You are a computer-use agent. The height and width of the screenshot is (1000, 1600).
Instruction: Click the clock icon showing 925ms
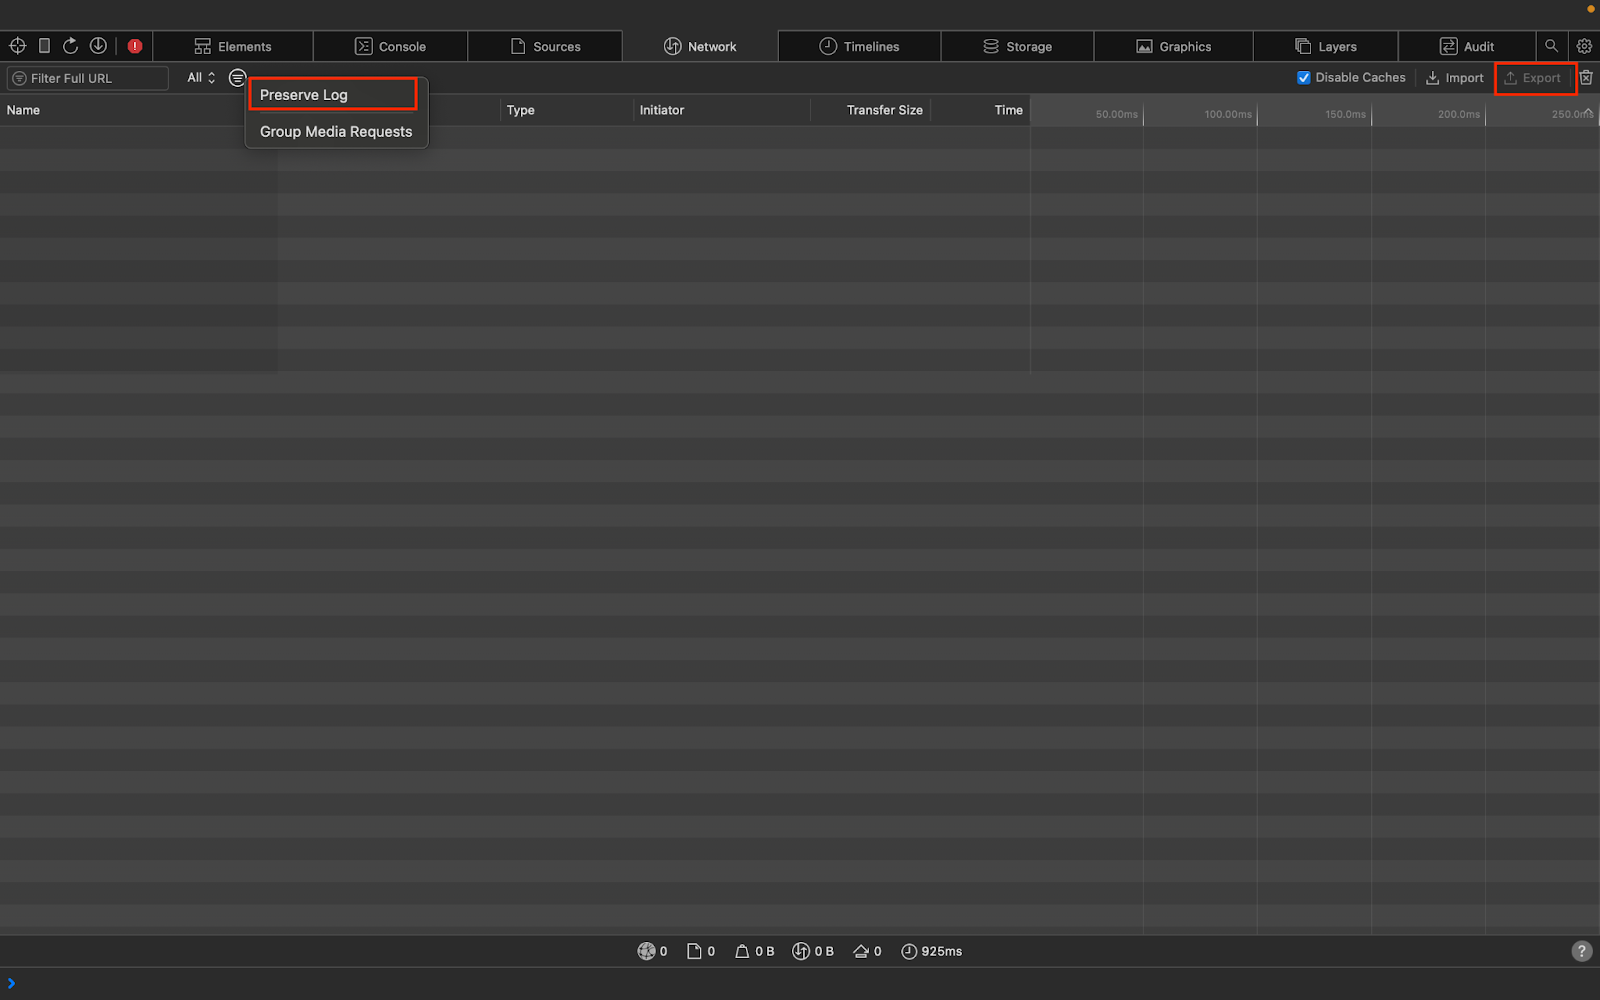[x=909, y=951]
